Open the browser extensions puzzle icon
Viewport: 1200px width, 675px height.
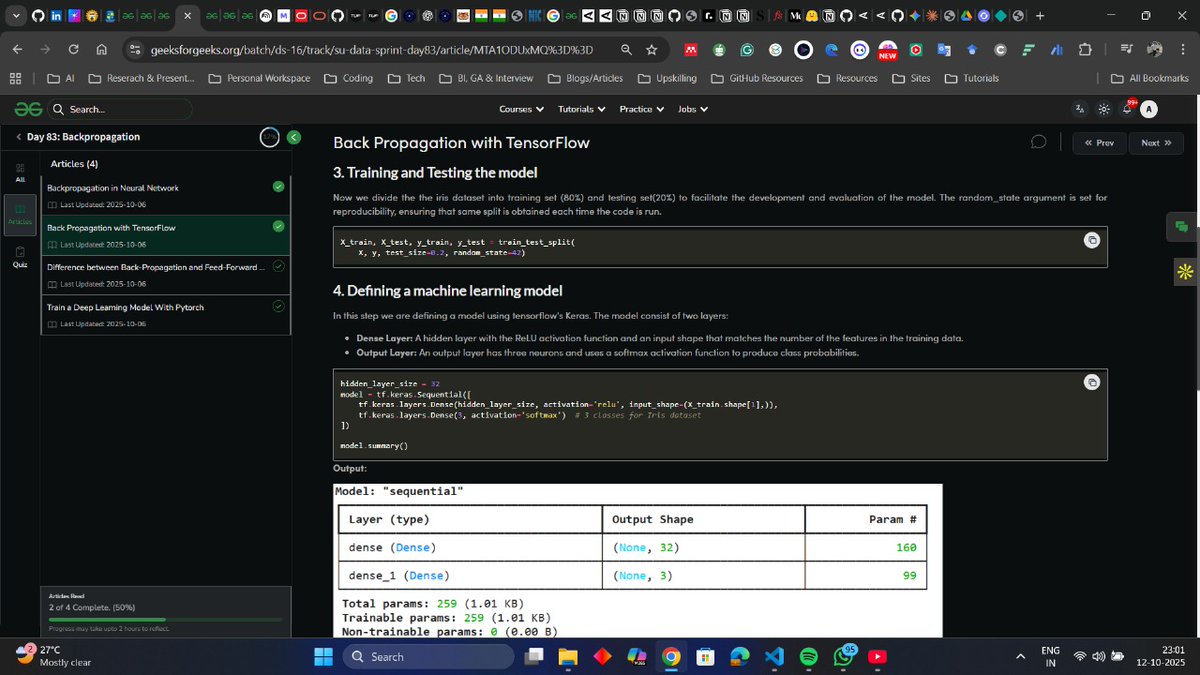coord(1085,49)
